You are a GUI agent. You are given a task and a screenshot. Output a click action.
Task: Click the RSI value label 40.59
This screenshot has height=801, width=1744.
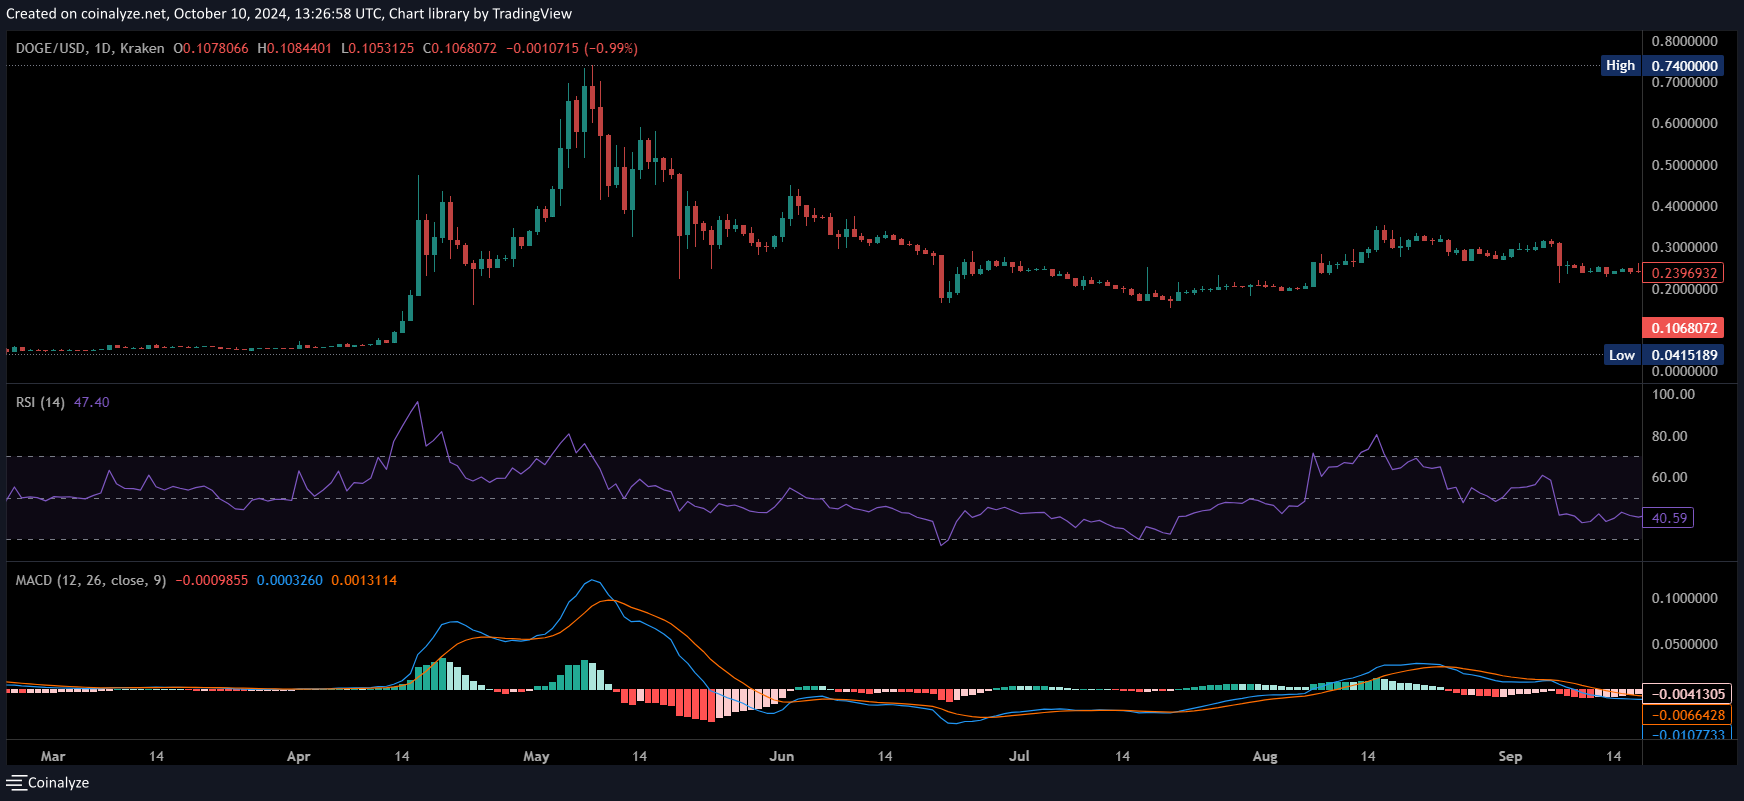(1669, 518)
